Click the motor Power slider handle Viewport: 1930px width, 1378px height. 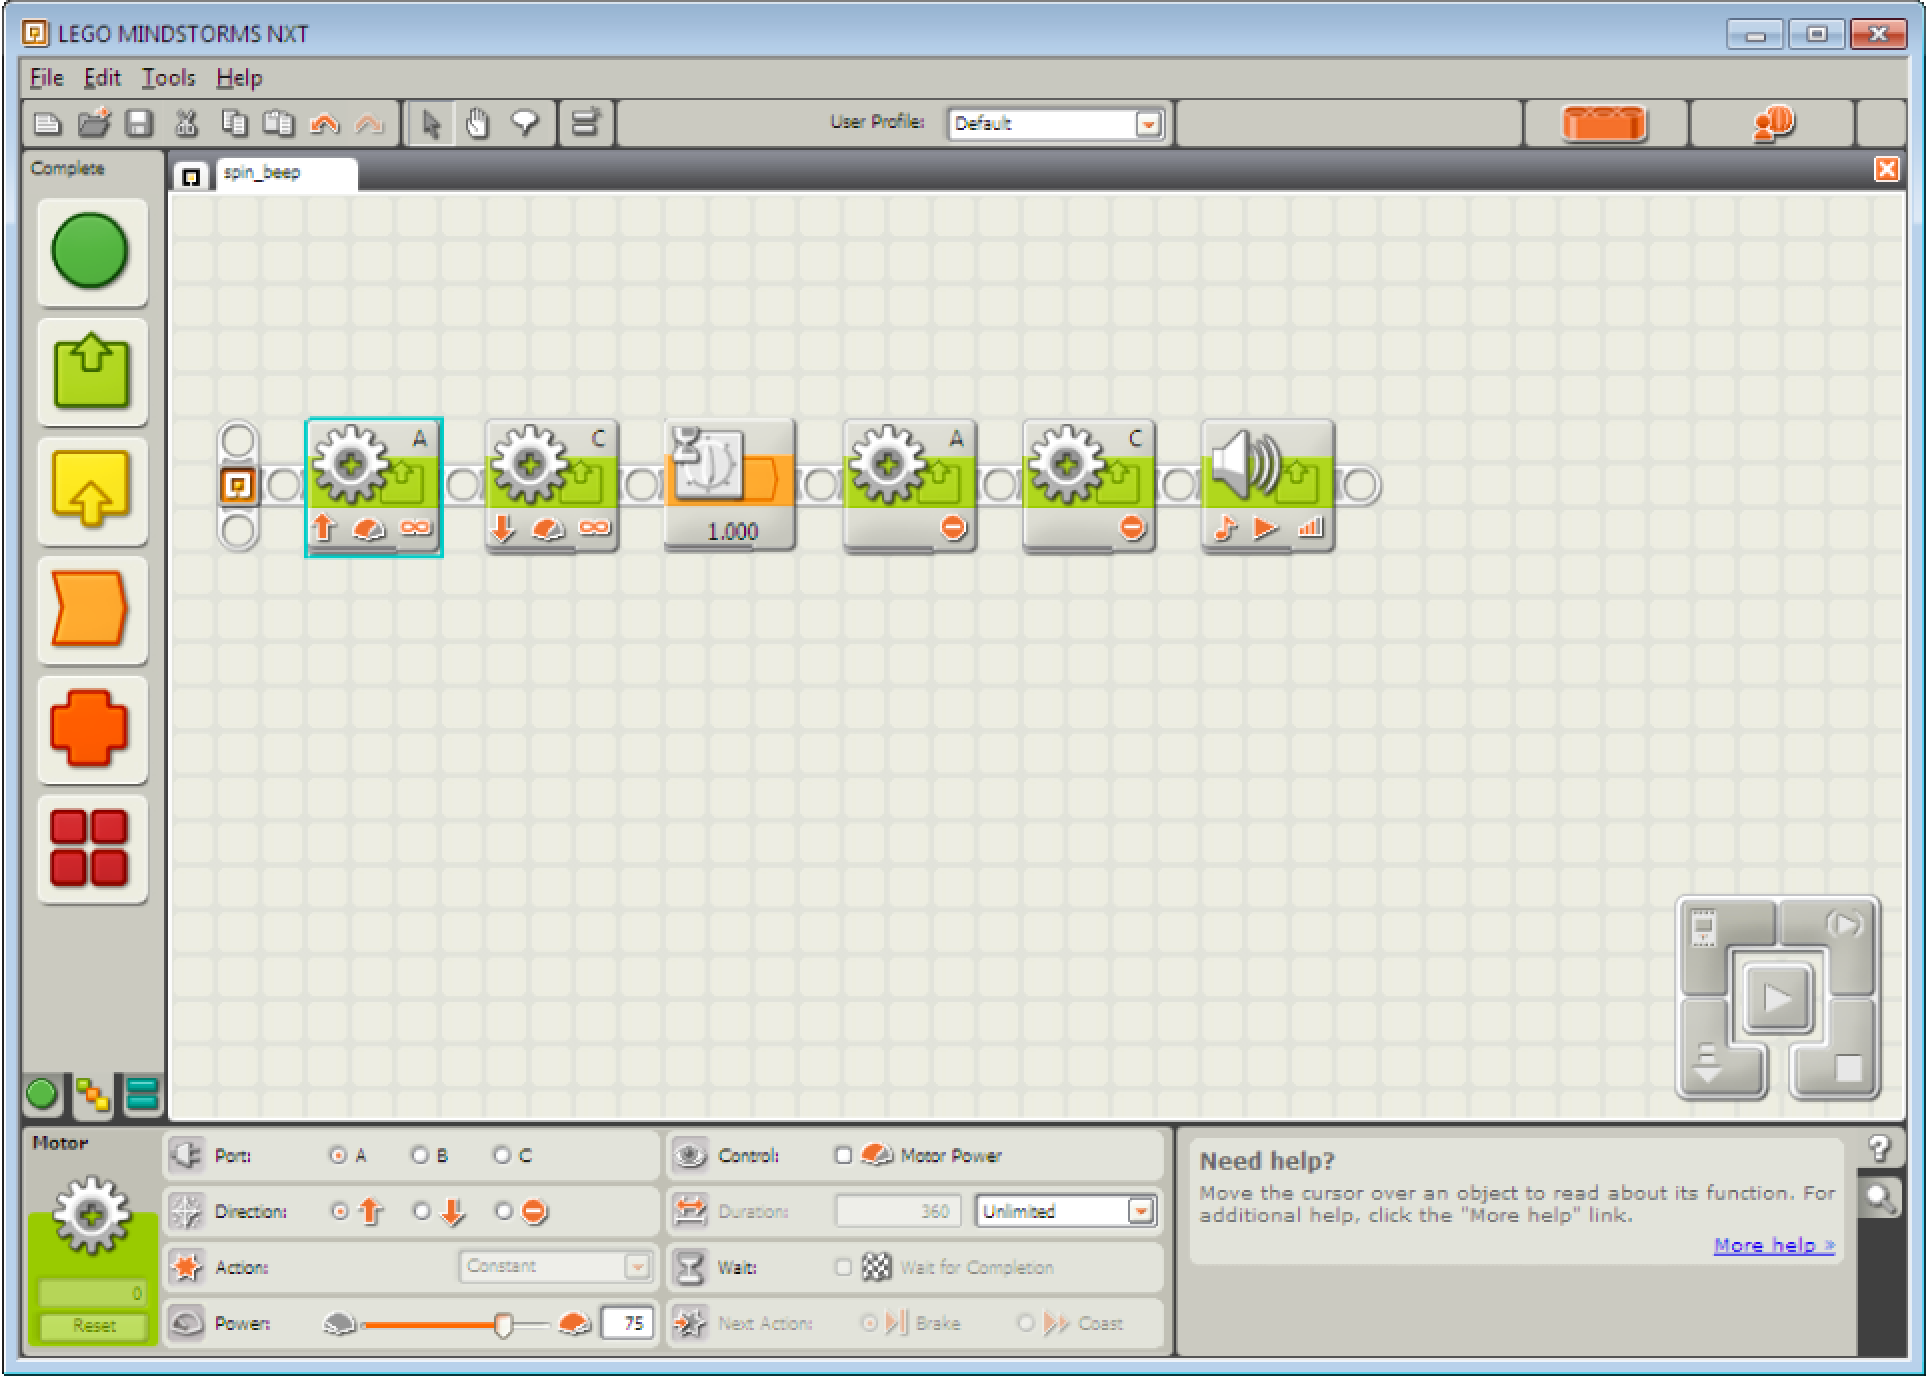point(504,1325)
